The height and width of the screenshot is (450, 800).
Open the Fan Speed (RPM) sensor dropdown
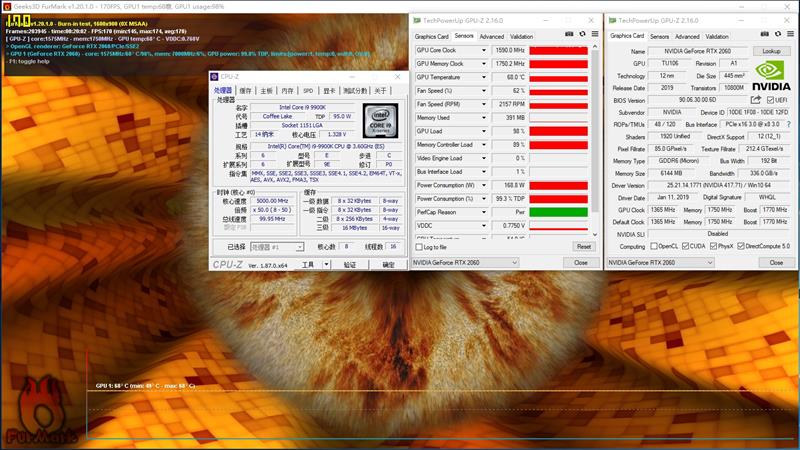(x=484, y=104)
